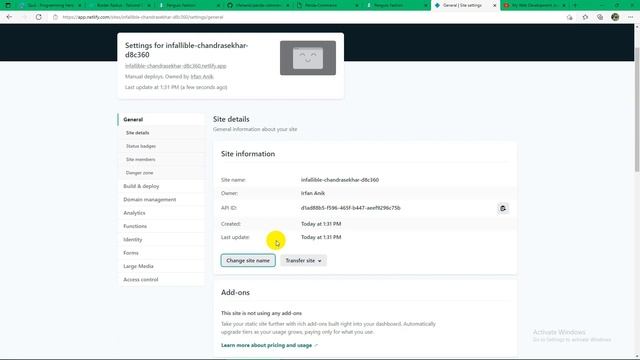Switch to the Quiz - Programming Hero tab
Viewport: 640px width, 360px height.
tap(51, 5)
